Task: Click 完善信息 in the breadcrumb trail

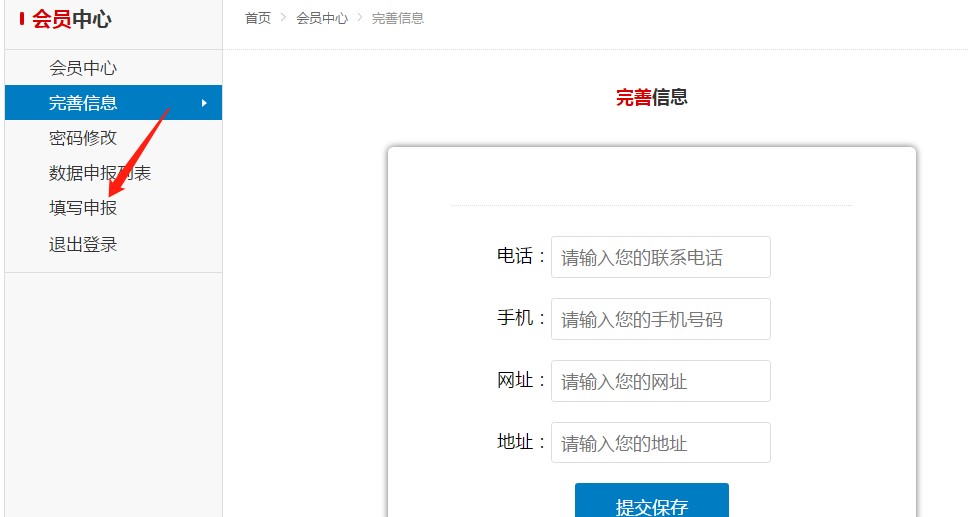Action: [x=398, y=18]
